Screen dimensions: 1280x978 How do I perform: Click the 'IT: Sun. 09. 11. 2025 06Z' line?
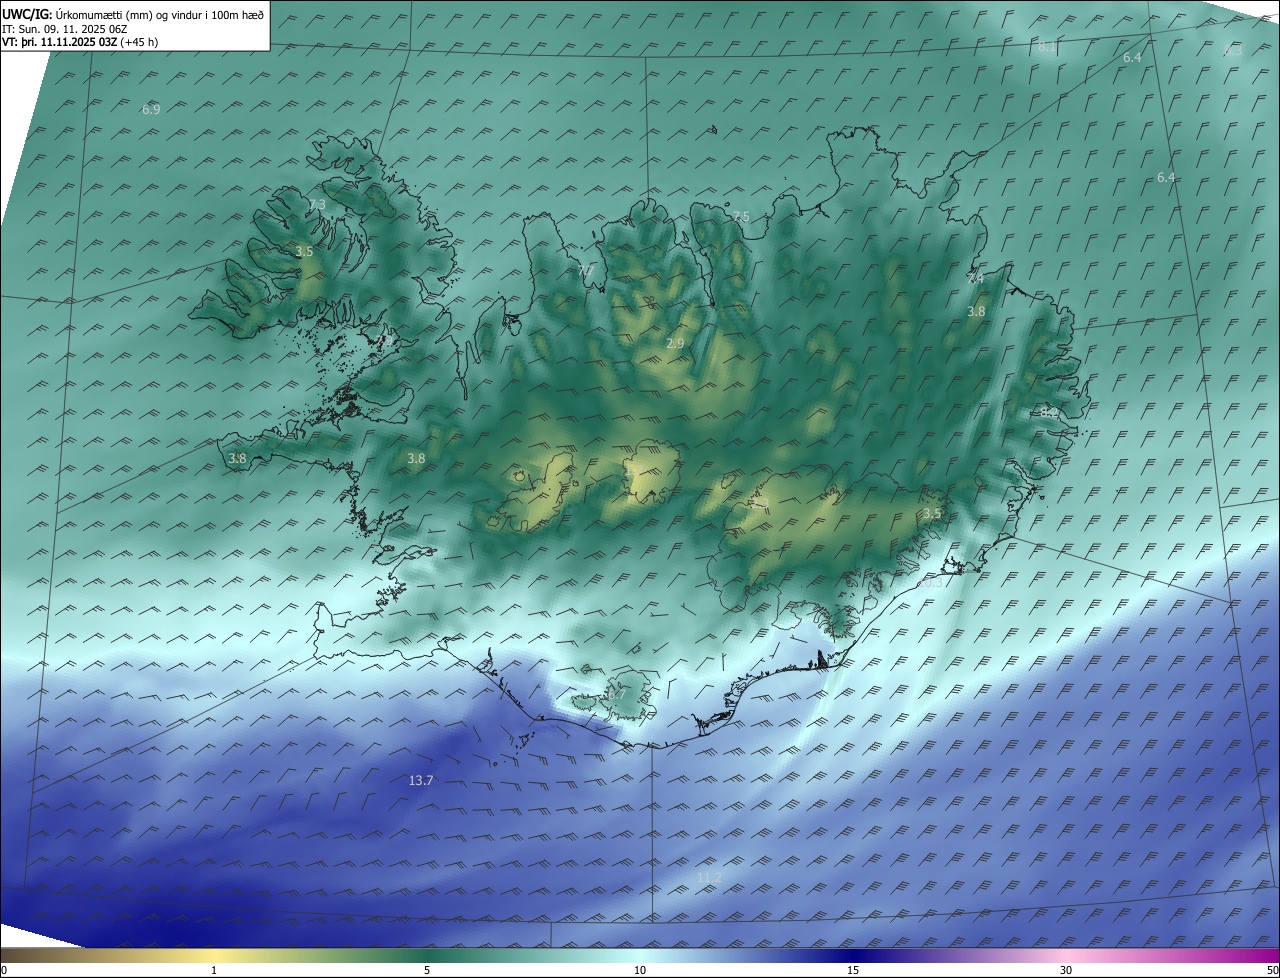pos(65,29)
